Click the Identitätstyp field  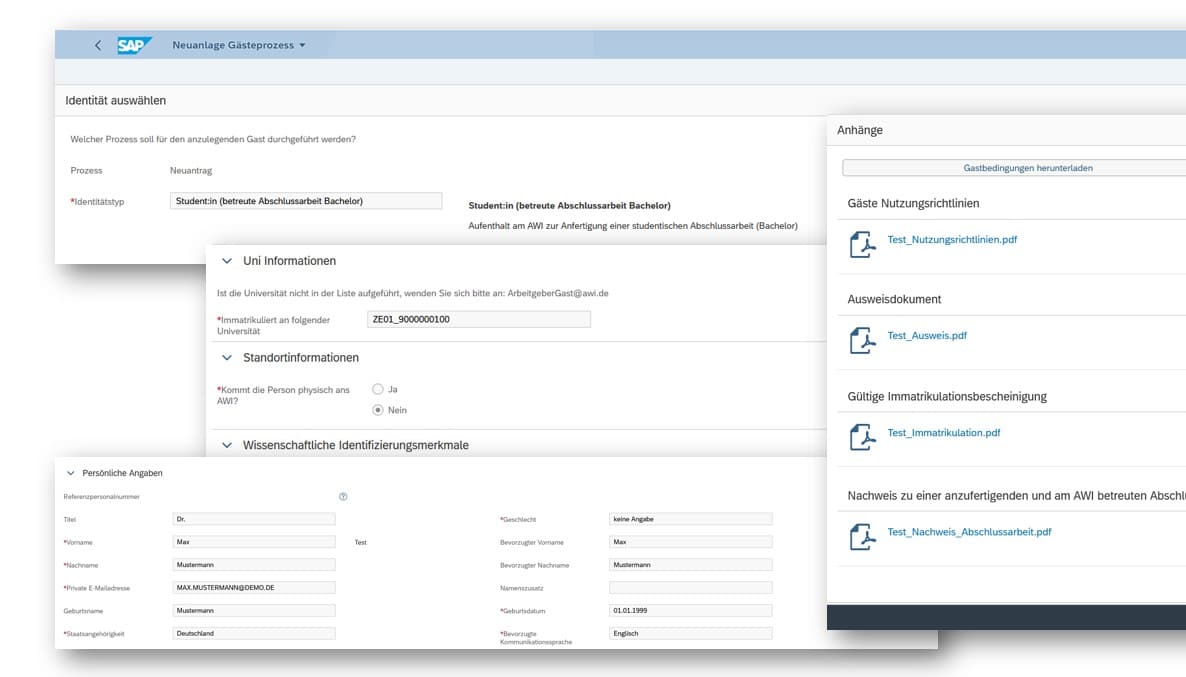(x=306, y=201)
